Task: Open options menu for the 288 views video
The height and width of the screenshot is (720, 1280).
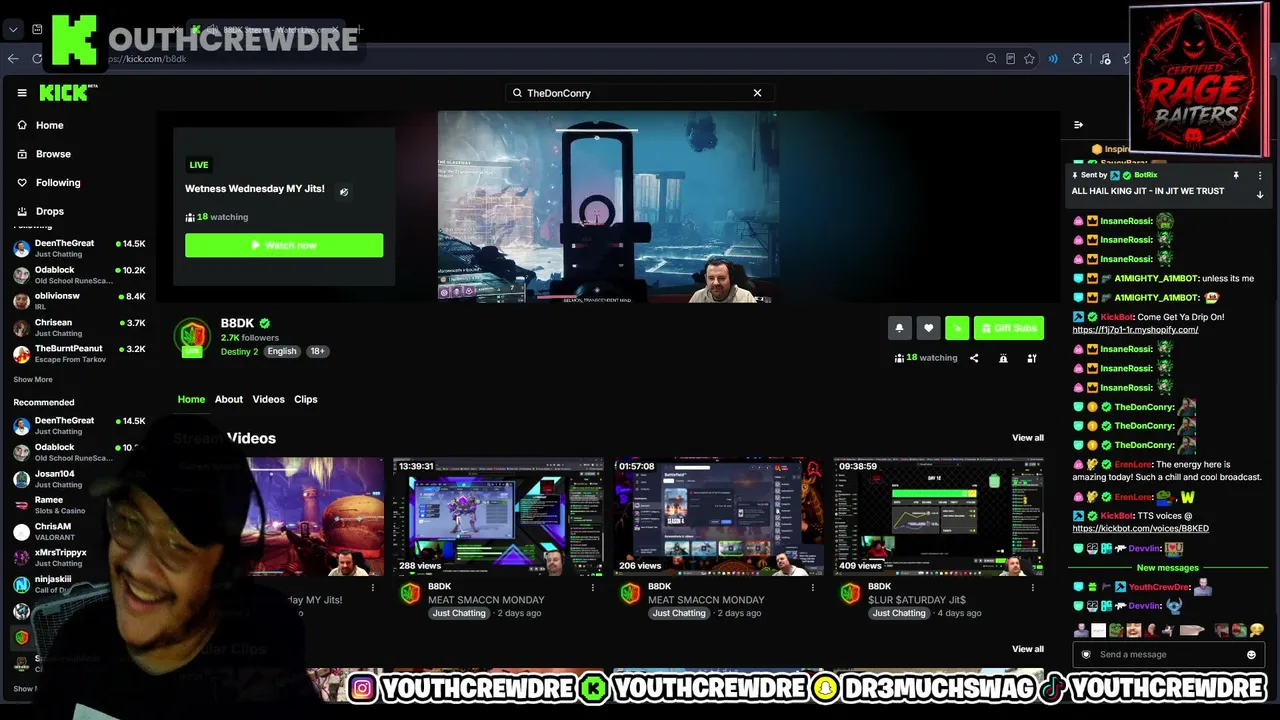Action: (593, 588)
